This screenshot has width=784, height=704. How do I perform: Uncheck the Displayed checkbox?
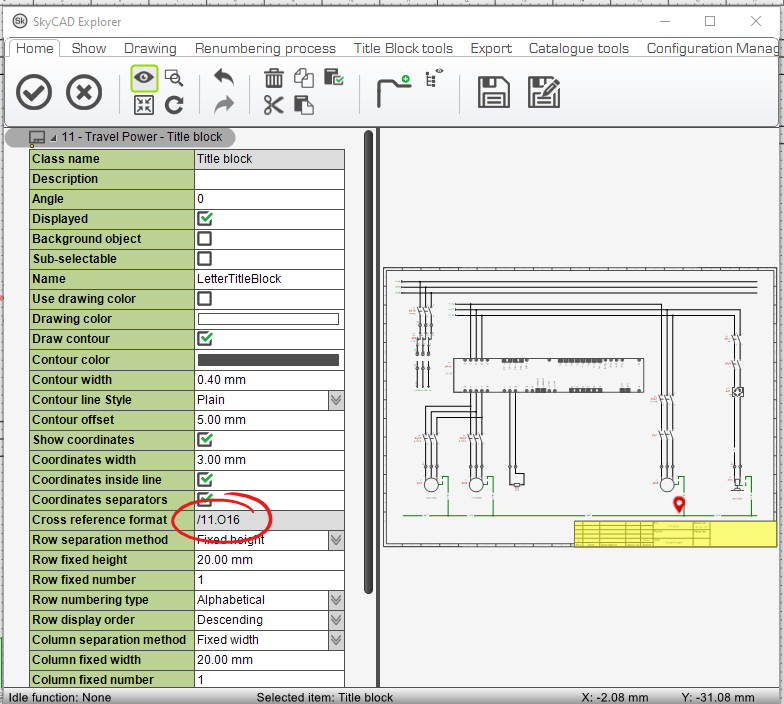(204, 219)
